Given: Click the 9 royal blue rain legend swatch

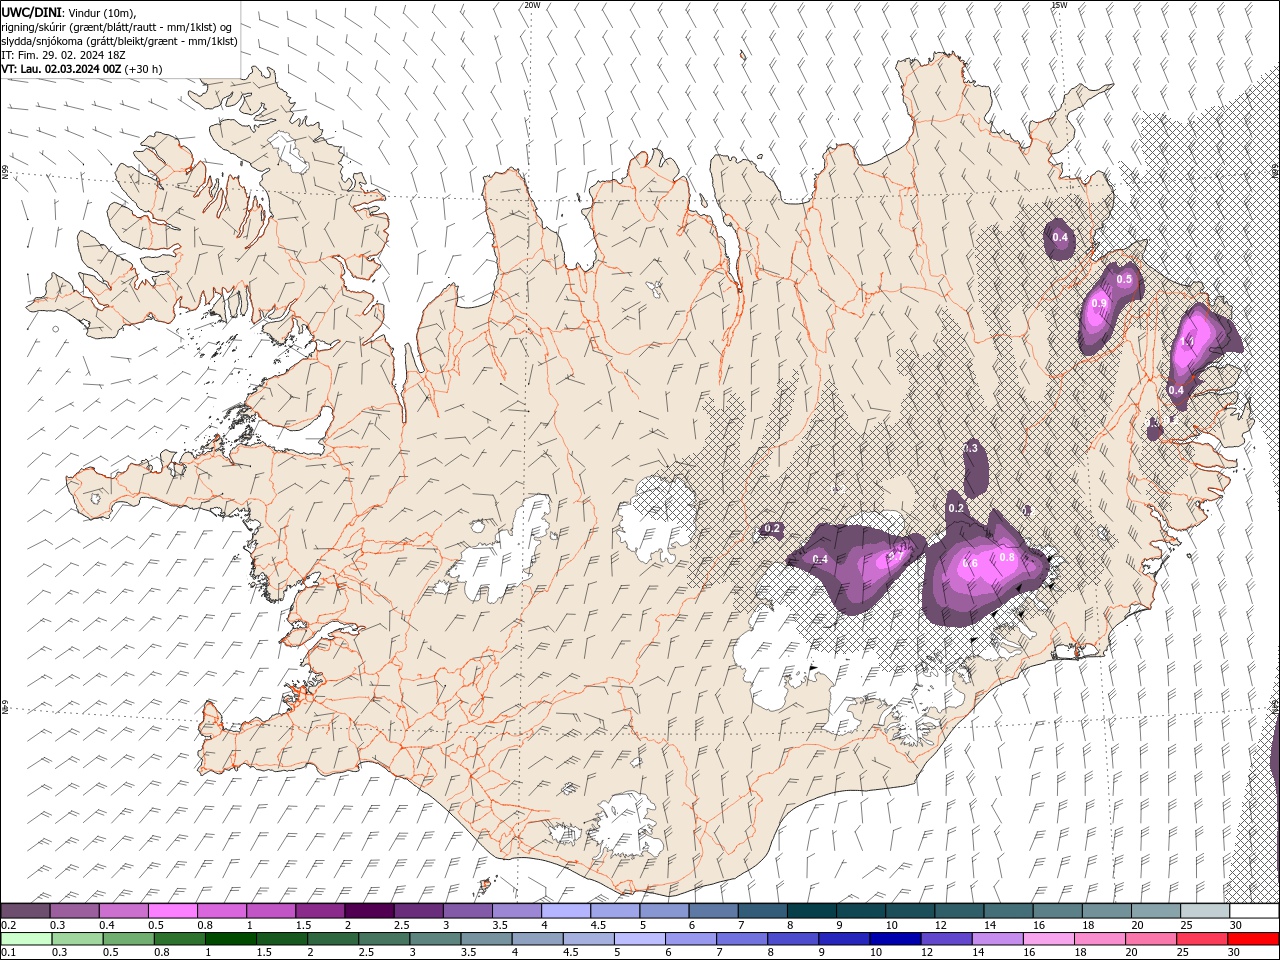Looking at the screenshot, I should pyautogui.click(x=843, y=939).
